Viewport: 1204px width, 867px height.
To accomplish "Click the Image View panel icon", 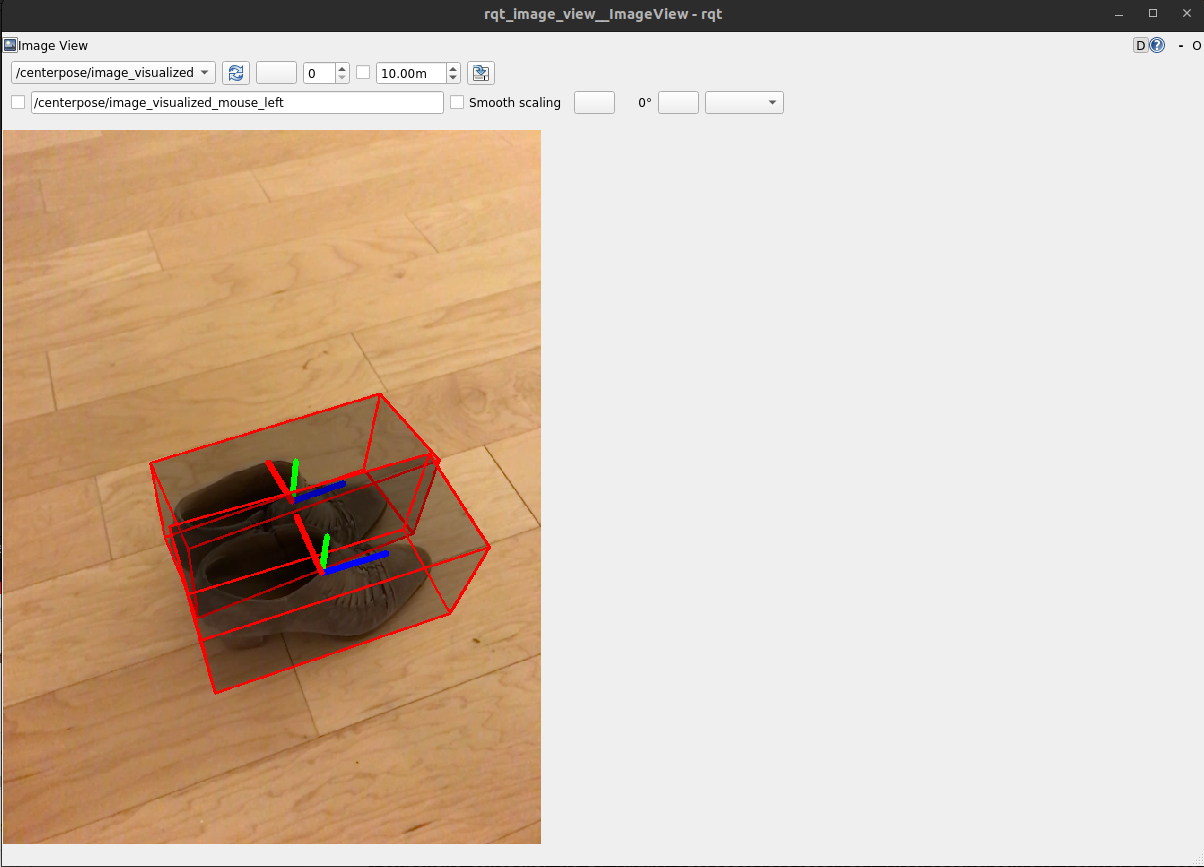I will point(10,45).
